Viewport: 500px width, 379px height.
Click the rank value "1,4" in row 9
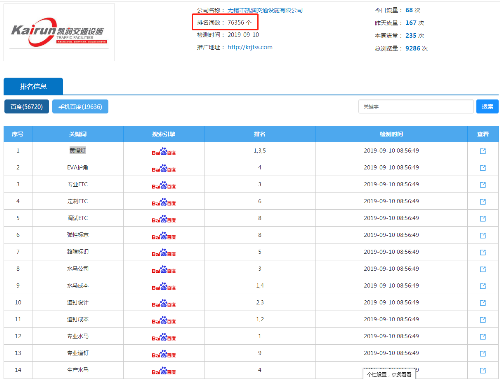pos(260,286)
